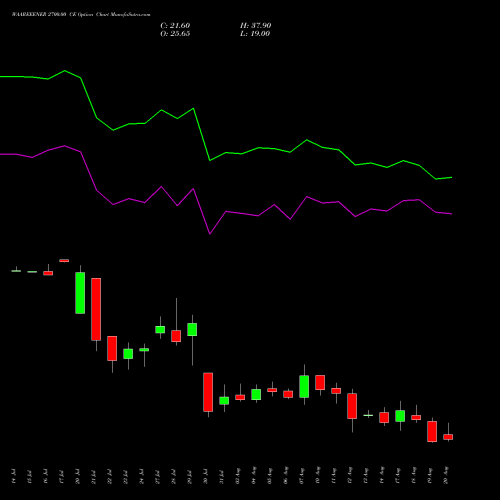This screenshot has width=500, height=500.
Task: Click the 20 Jul date label
Action: coord(78,476)
